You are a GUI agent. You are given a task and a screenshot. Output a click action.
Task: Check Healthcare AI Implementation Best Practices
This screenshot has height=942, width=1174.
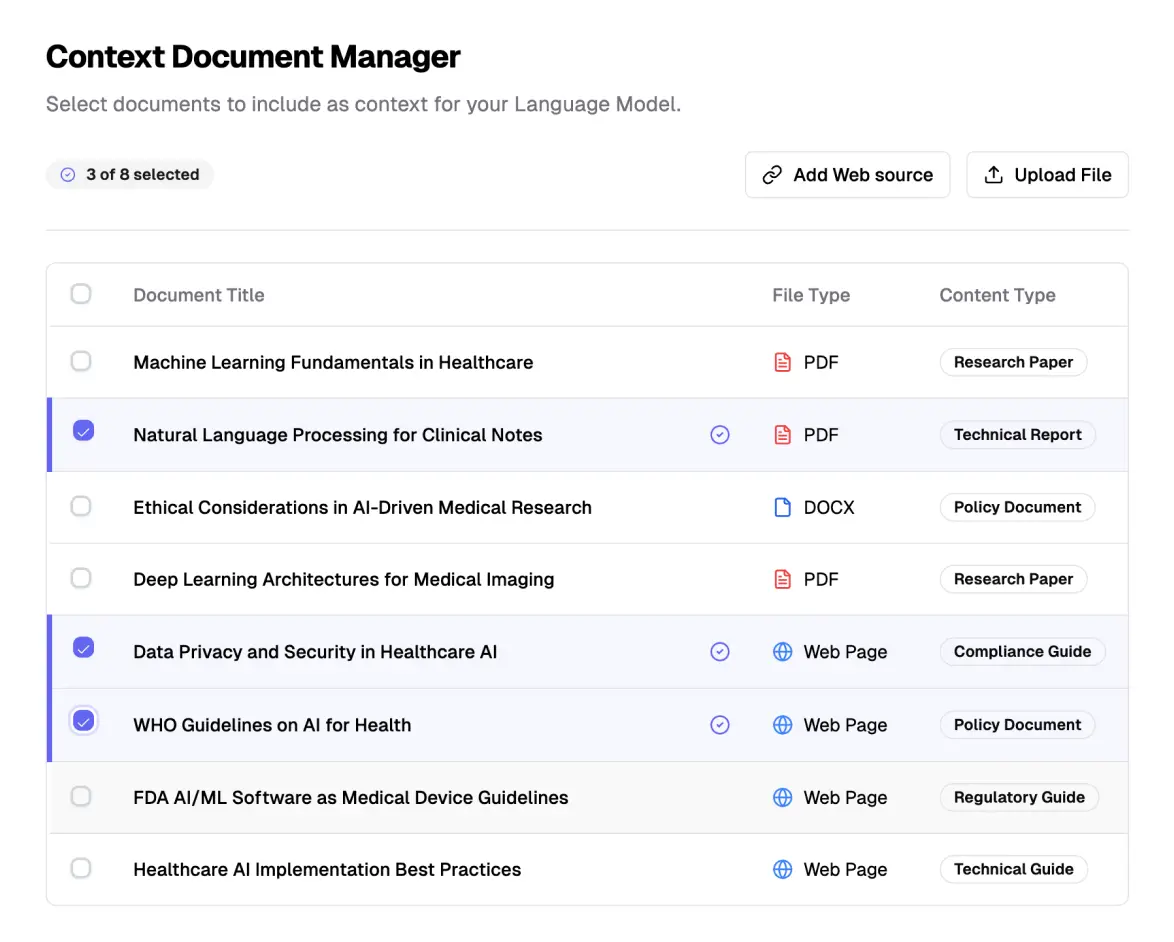(81, 868)
